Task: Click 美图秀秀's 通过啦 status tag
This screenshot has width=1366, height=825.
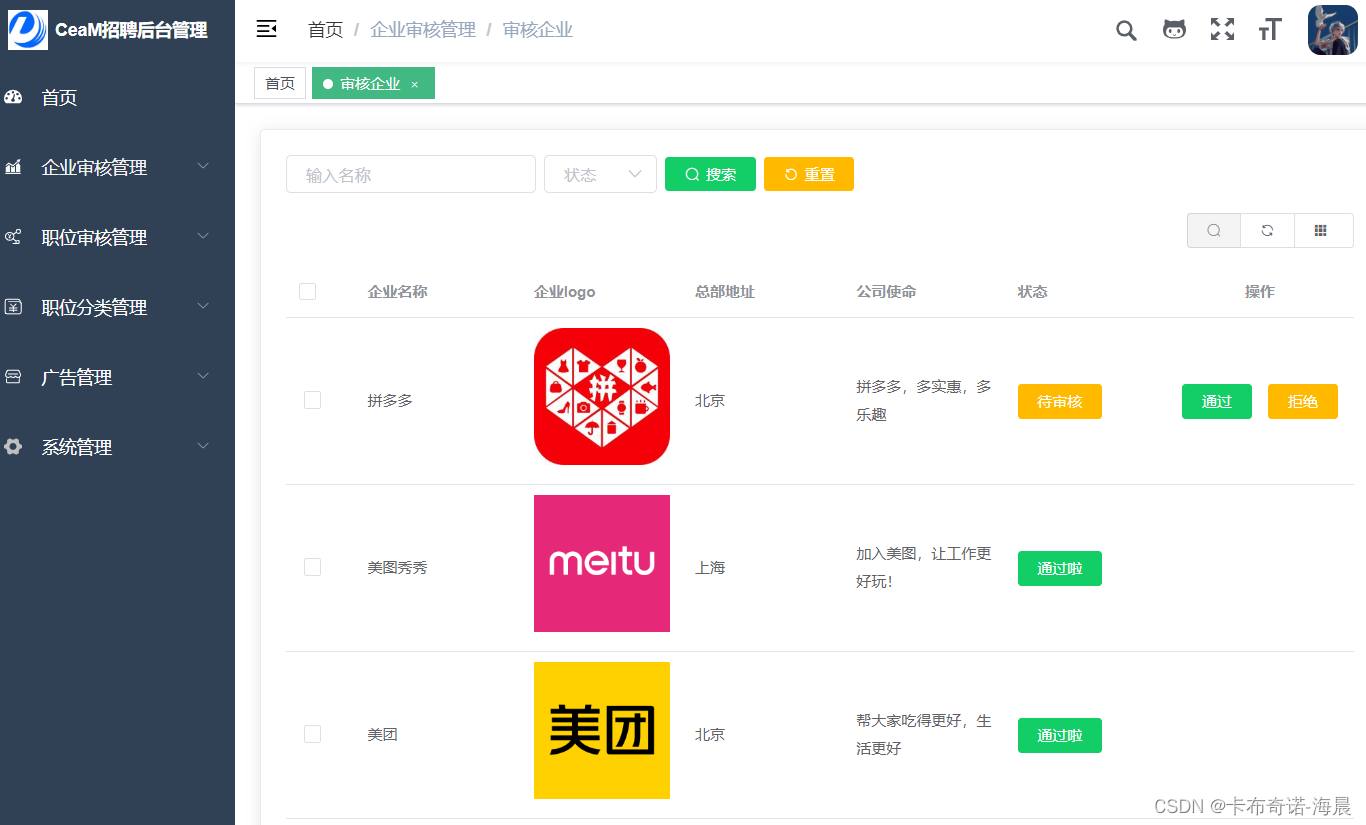Action: 1060,568
